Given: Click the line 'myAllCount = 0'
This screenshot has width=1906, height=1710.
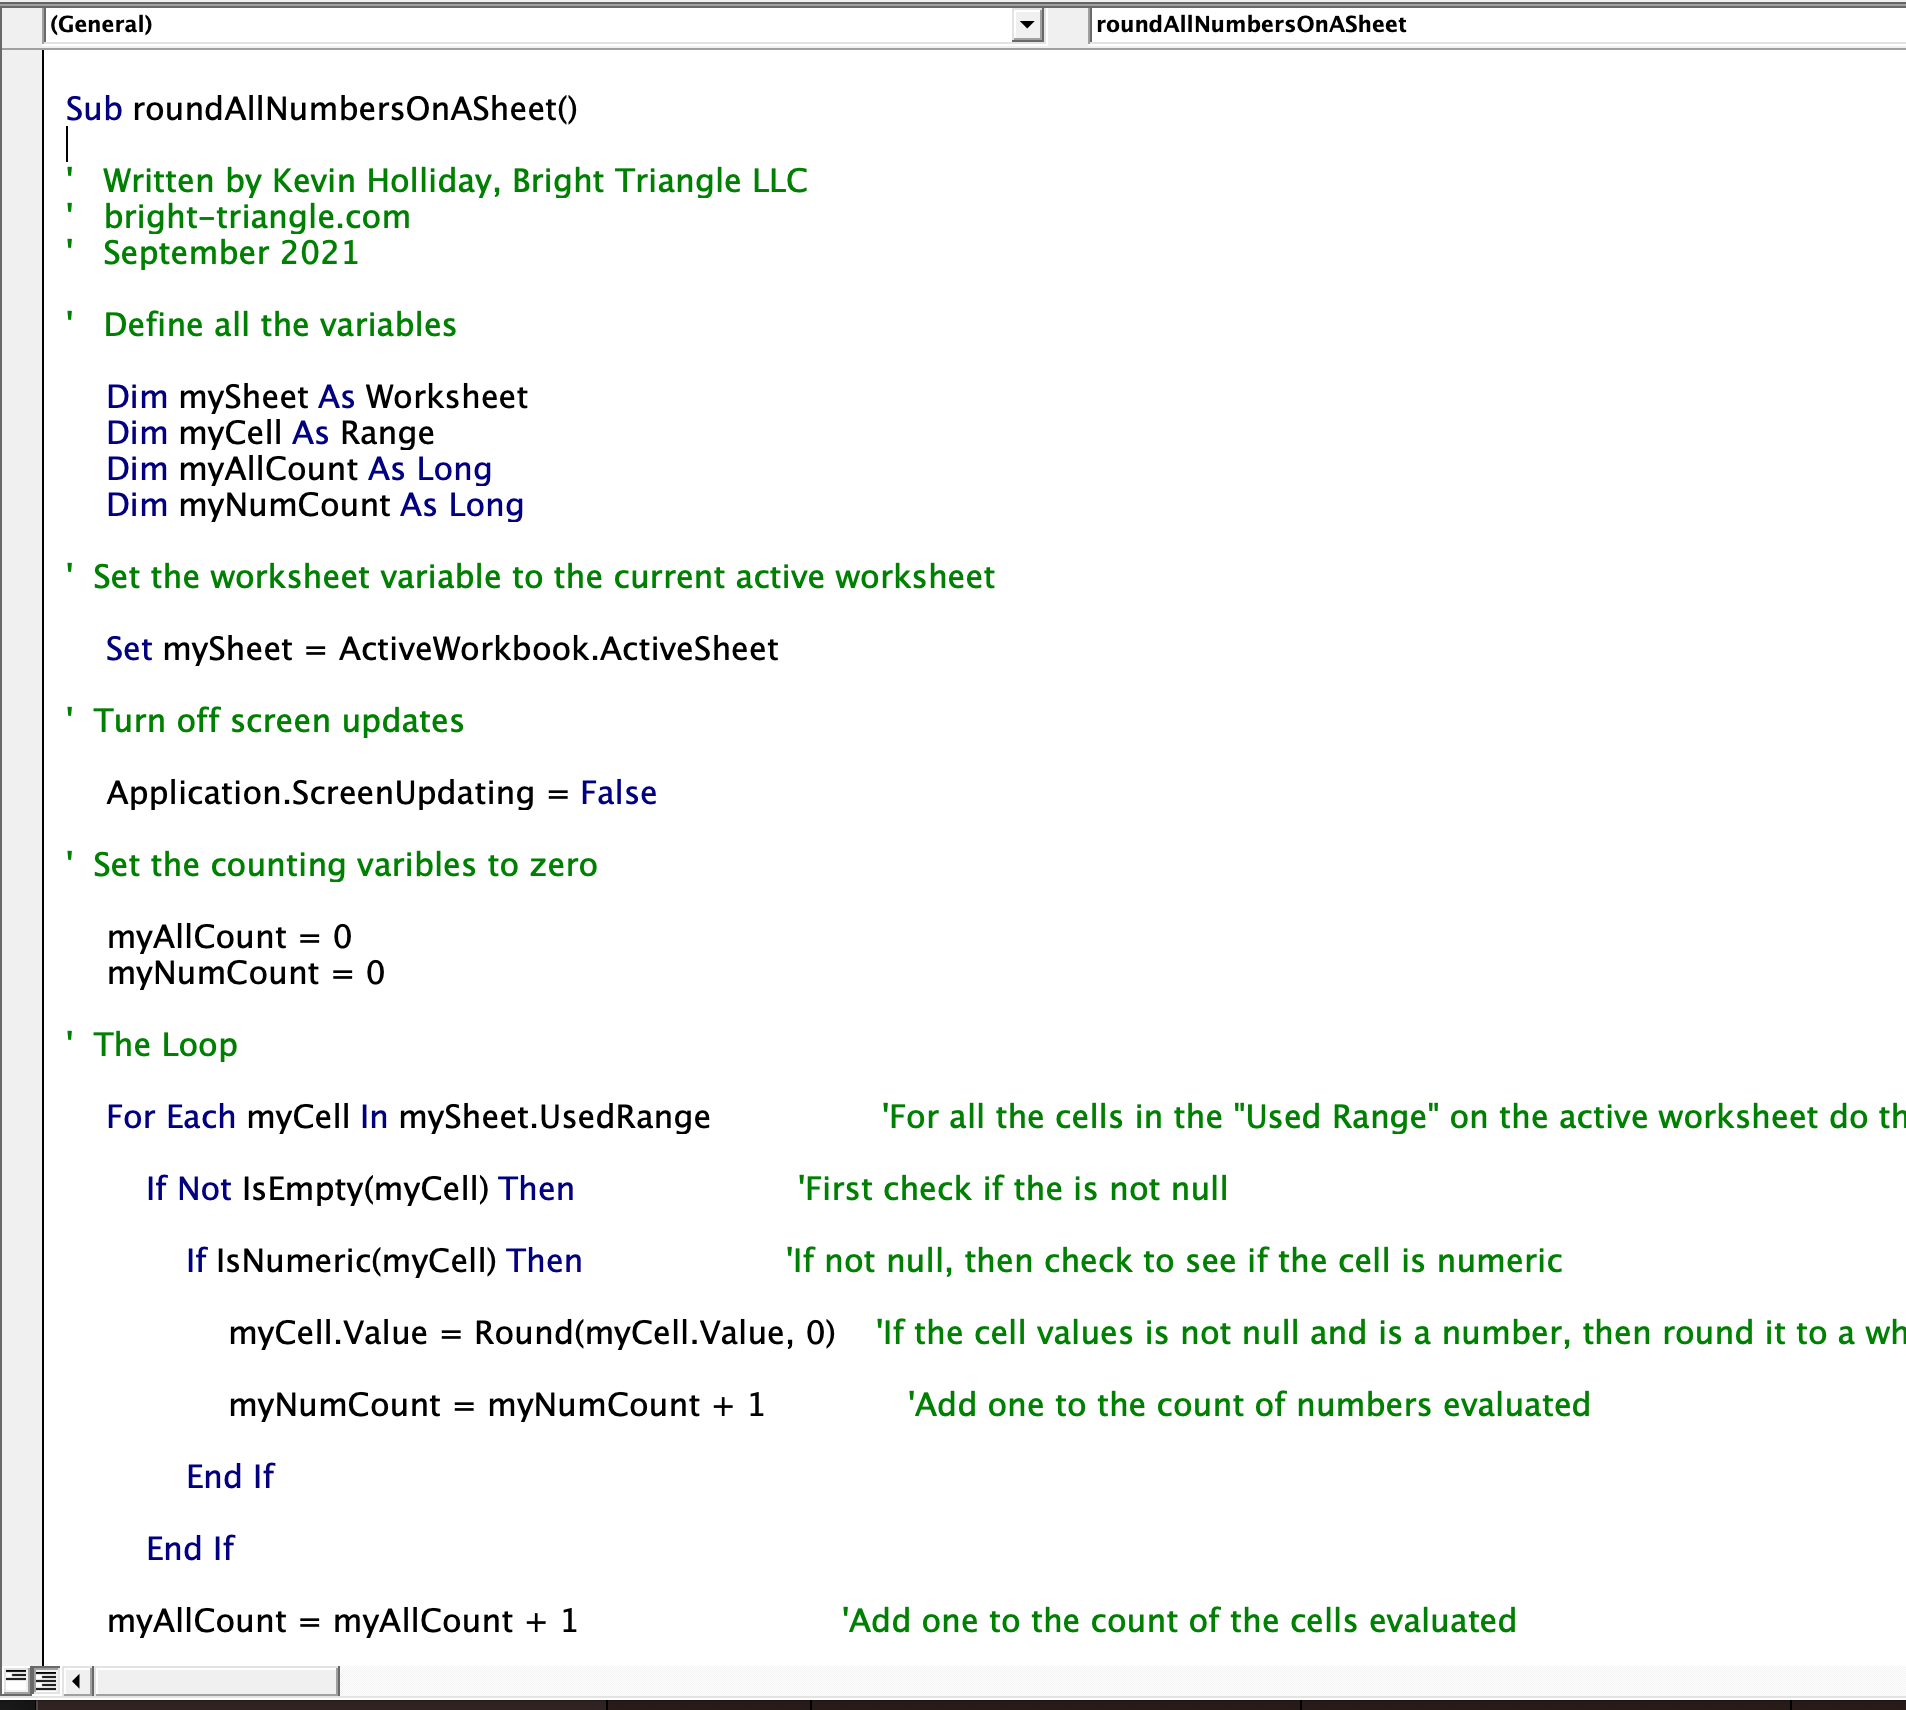Looking at the screenshot, I should (230, 937).
